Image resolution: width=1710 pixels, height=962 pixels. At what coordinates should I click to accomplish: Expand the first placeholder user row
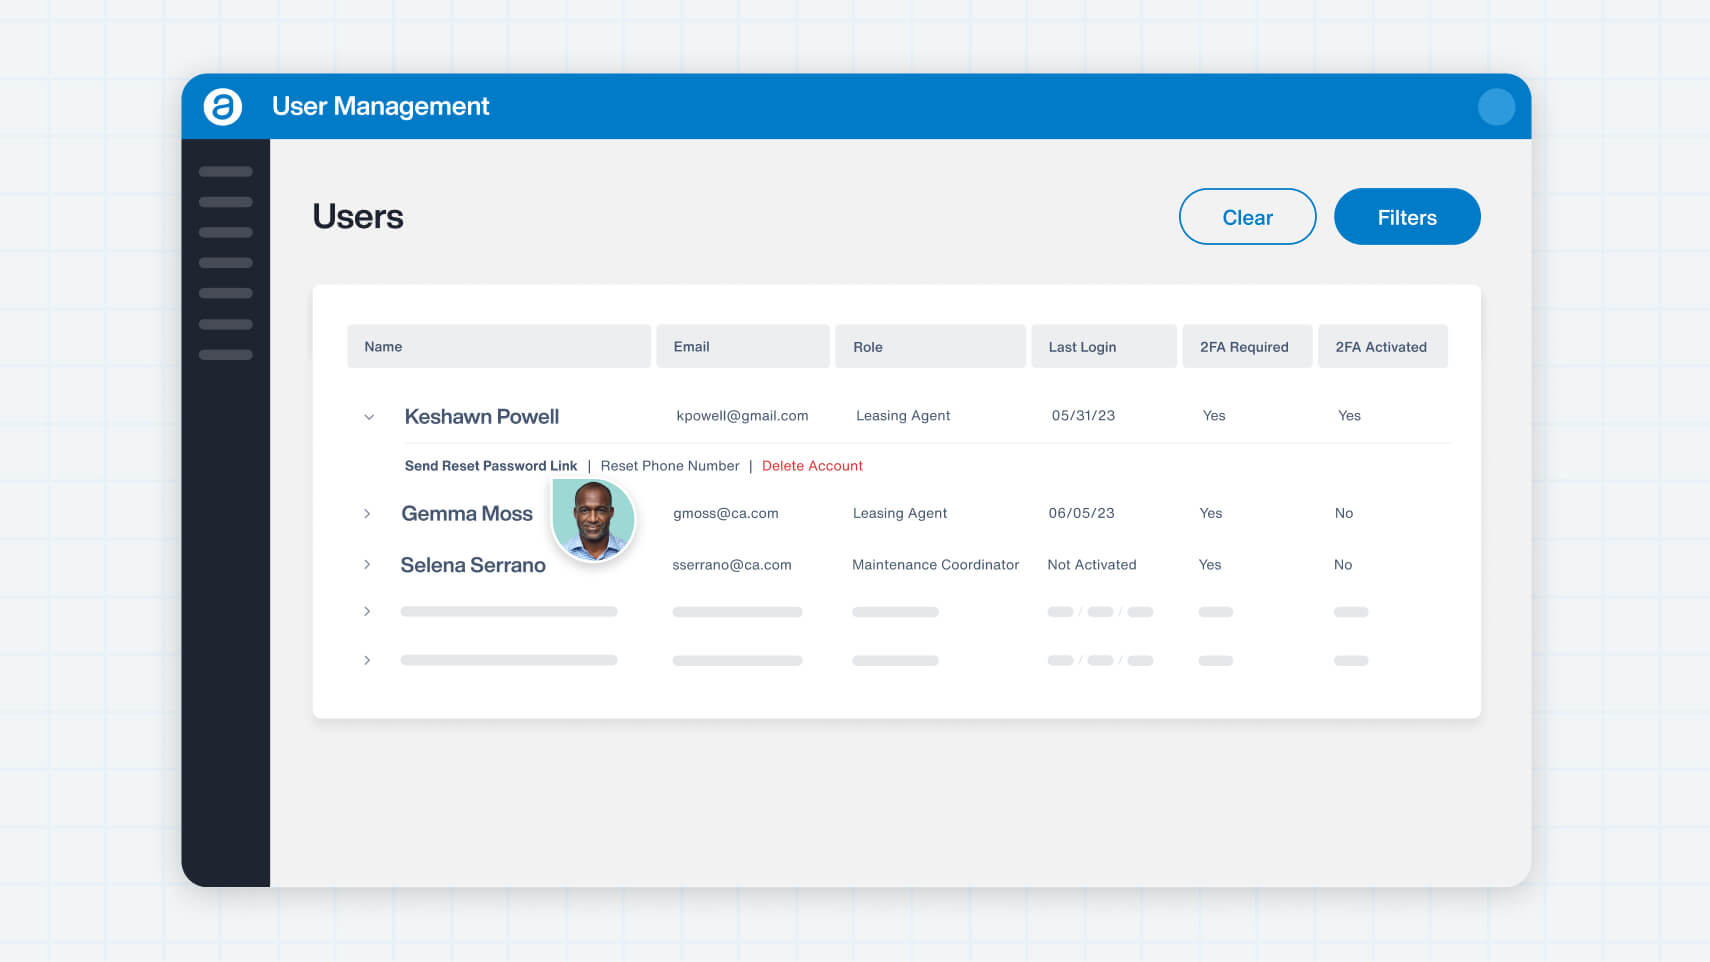point(367,611)
